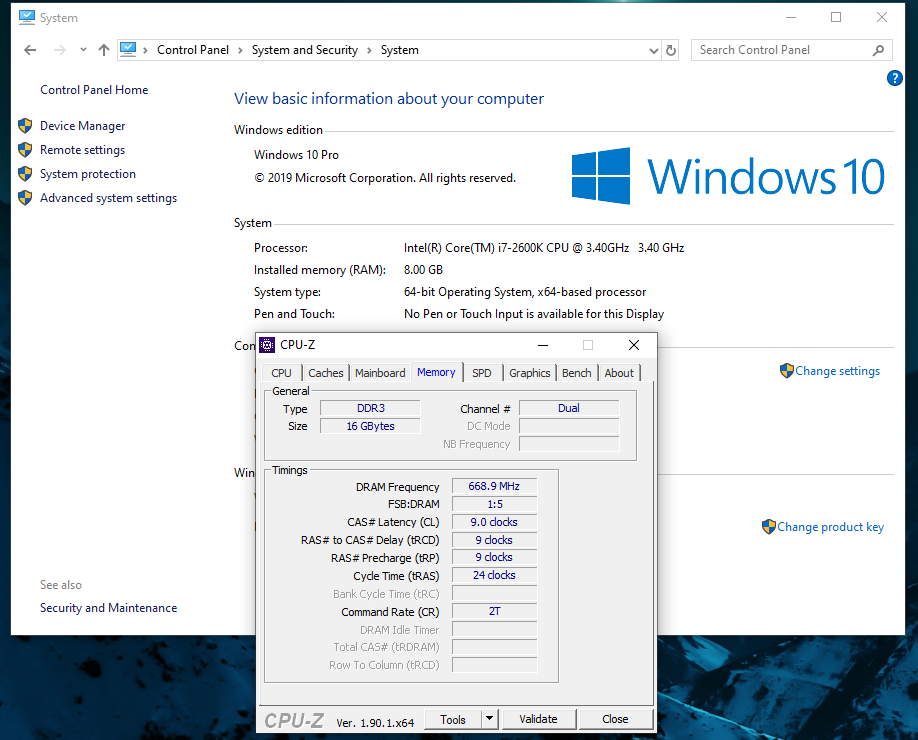918x740 pixels.
Task: Click shield icon beside Advanced system settings
Action: tap(25, 197)
